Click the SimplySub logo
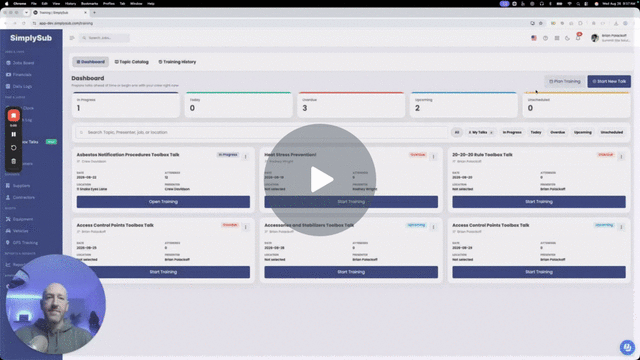The width and height of the screenshot is (640, 360). coord(31,38)
